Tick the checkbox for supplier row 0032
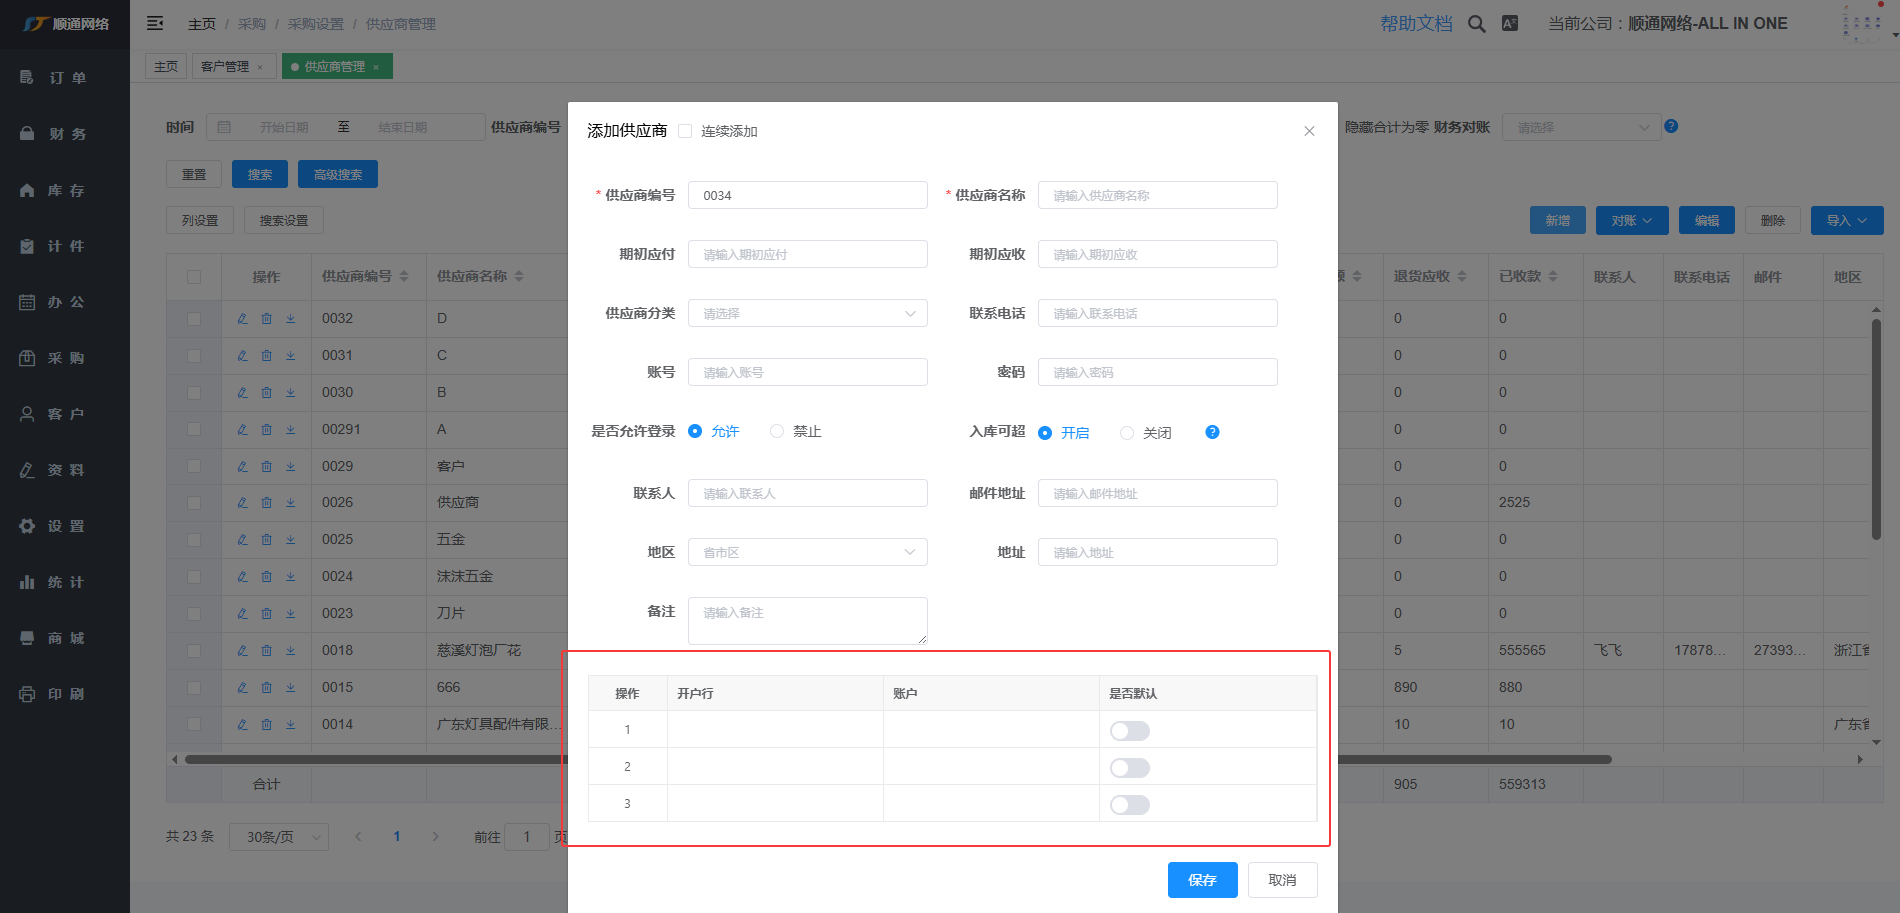This screenshot has height=913, width=1900. point(194,319)
